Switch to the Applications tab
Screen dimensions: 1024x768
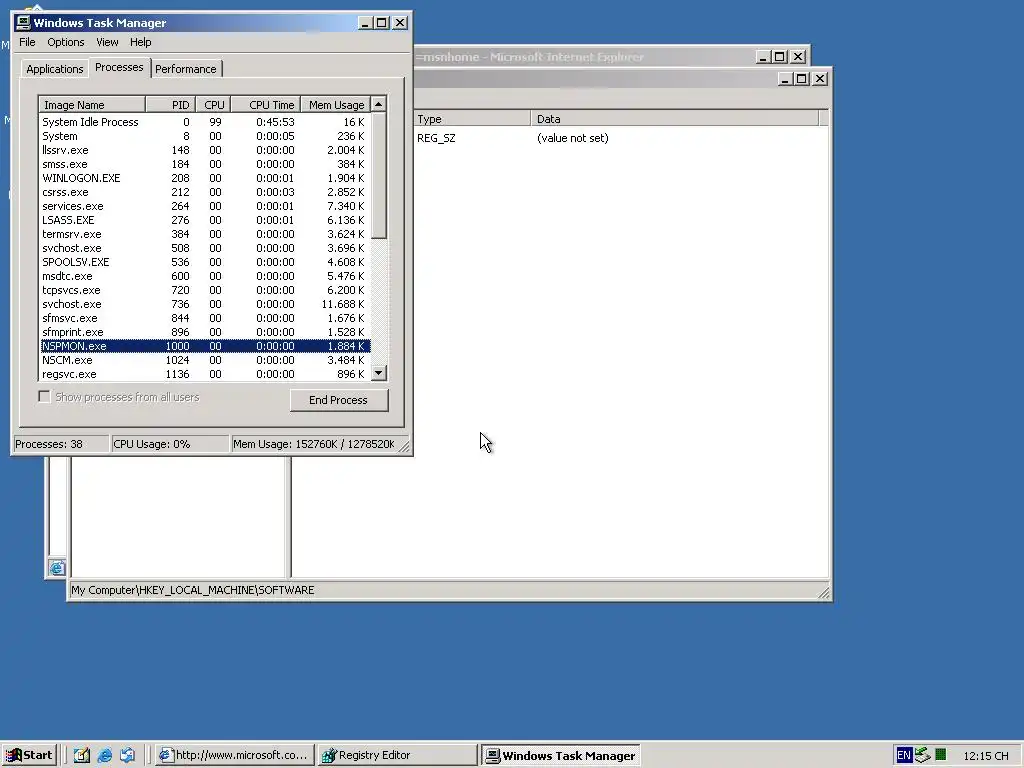click(54, 69)
